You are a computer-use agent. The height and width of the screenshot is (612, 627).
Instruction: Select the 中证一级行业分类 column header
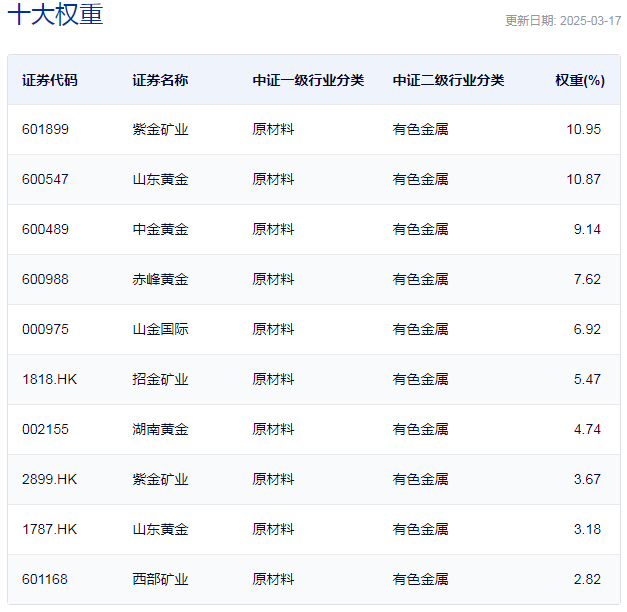308,80
